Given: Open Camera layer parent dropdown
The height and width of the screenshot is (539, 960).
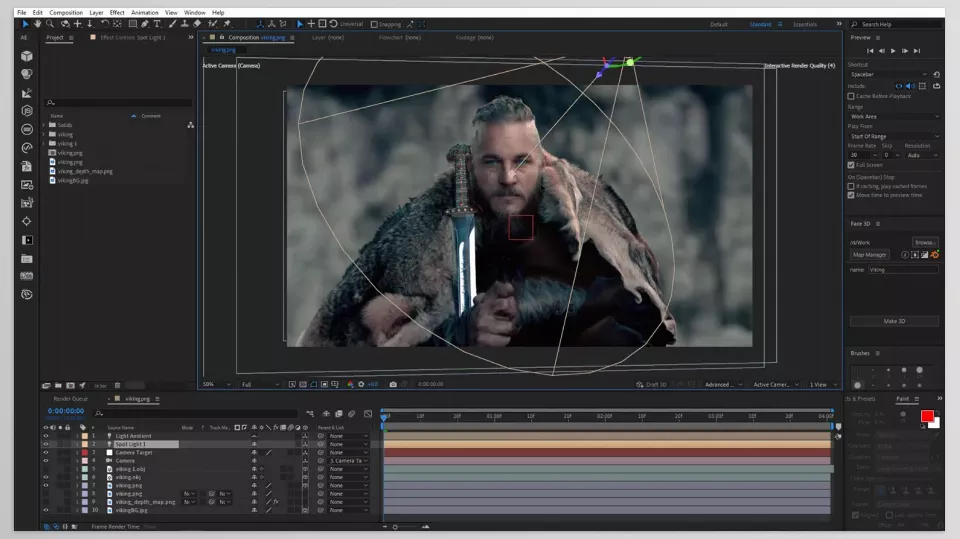Looking at the screenshot, I should 349,461.
